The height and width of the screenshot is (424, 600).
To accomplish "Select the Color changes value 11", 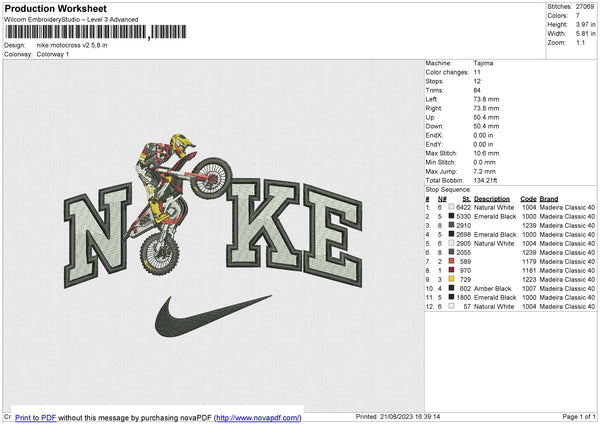I will [x=477, y=72].
